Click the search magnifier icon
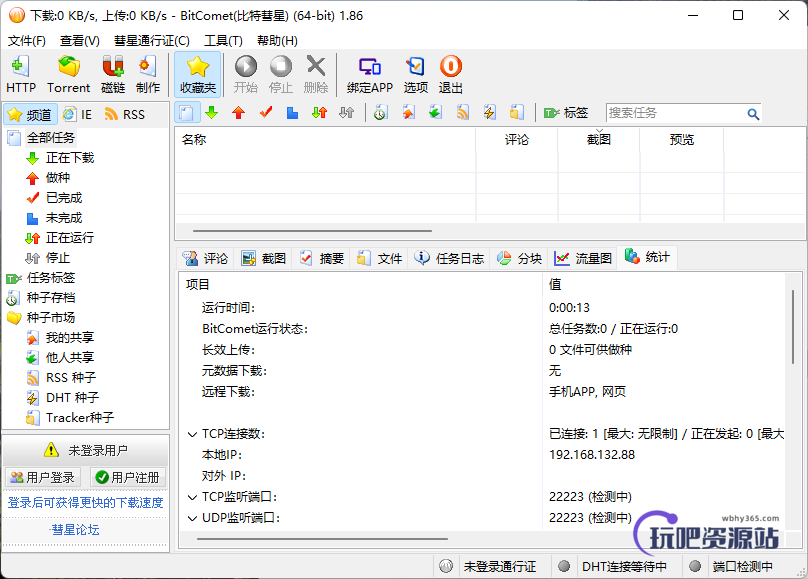 coord(753,114)
